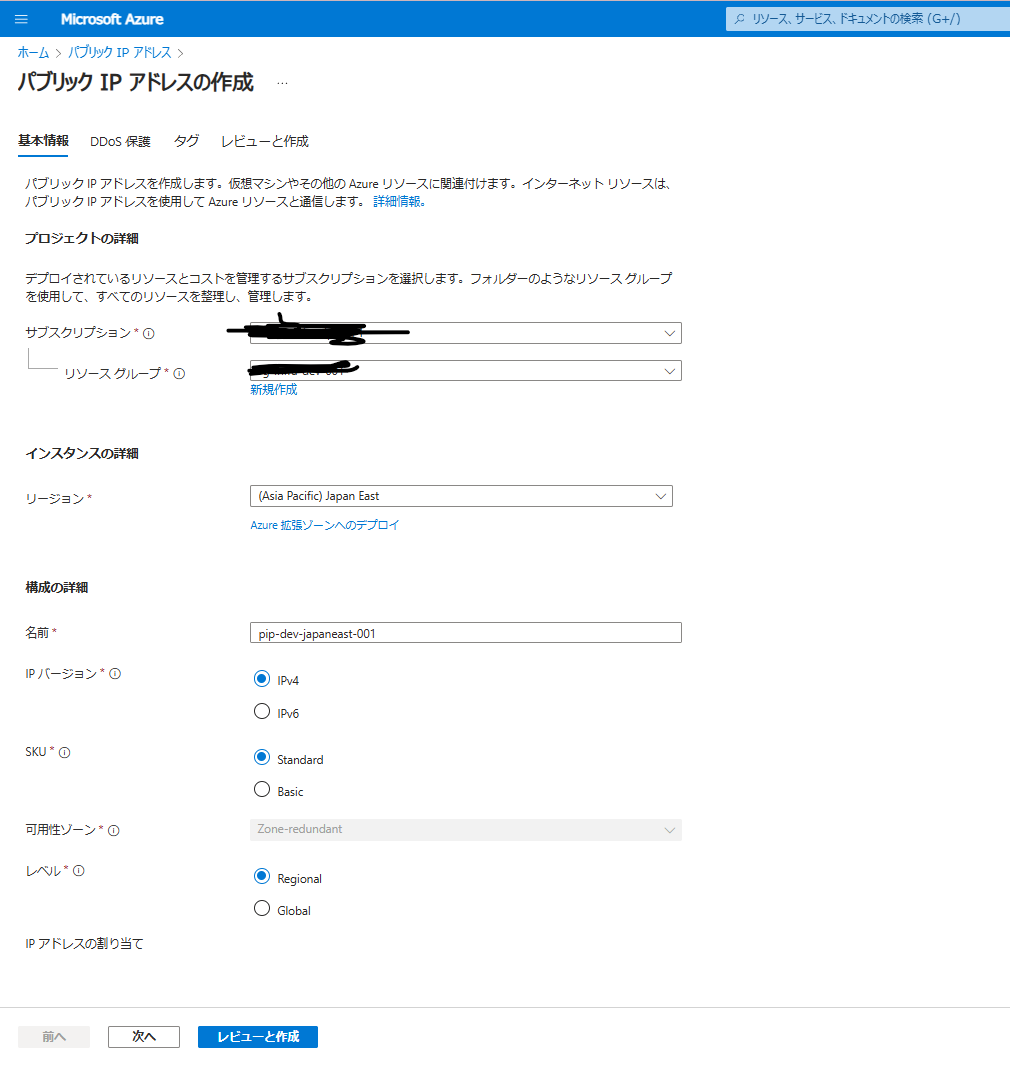Focus the top search resources box

868,19
